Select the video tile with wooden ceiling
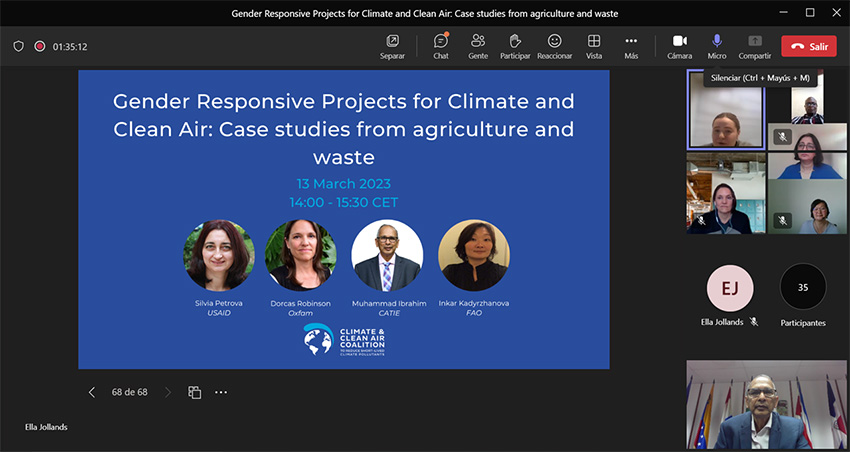Screen dimensions: 850x452 pyautogui.click(x=726, y=193)
